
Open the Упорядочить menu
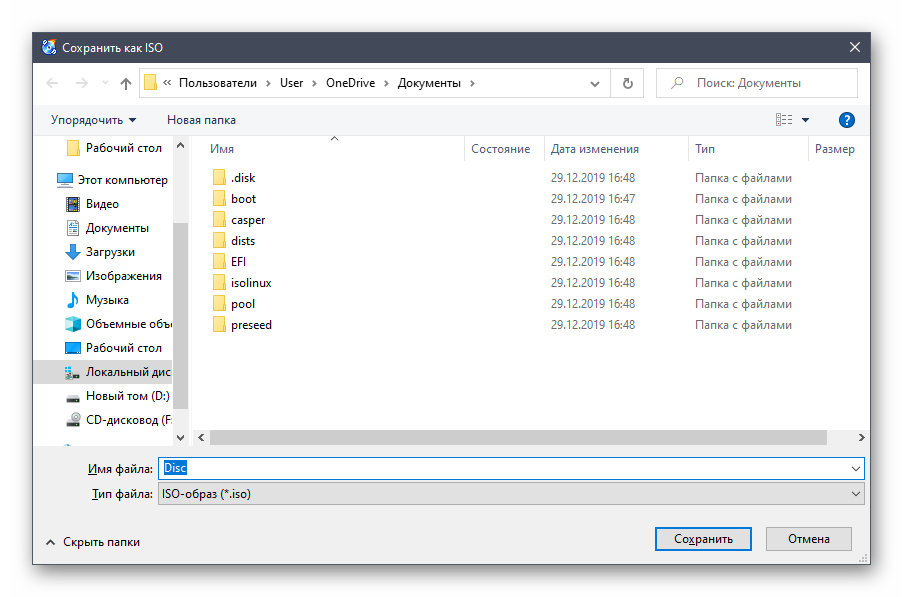93,120
